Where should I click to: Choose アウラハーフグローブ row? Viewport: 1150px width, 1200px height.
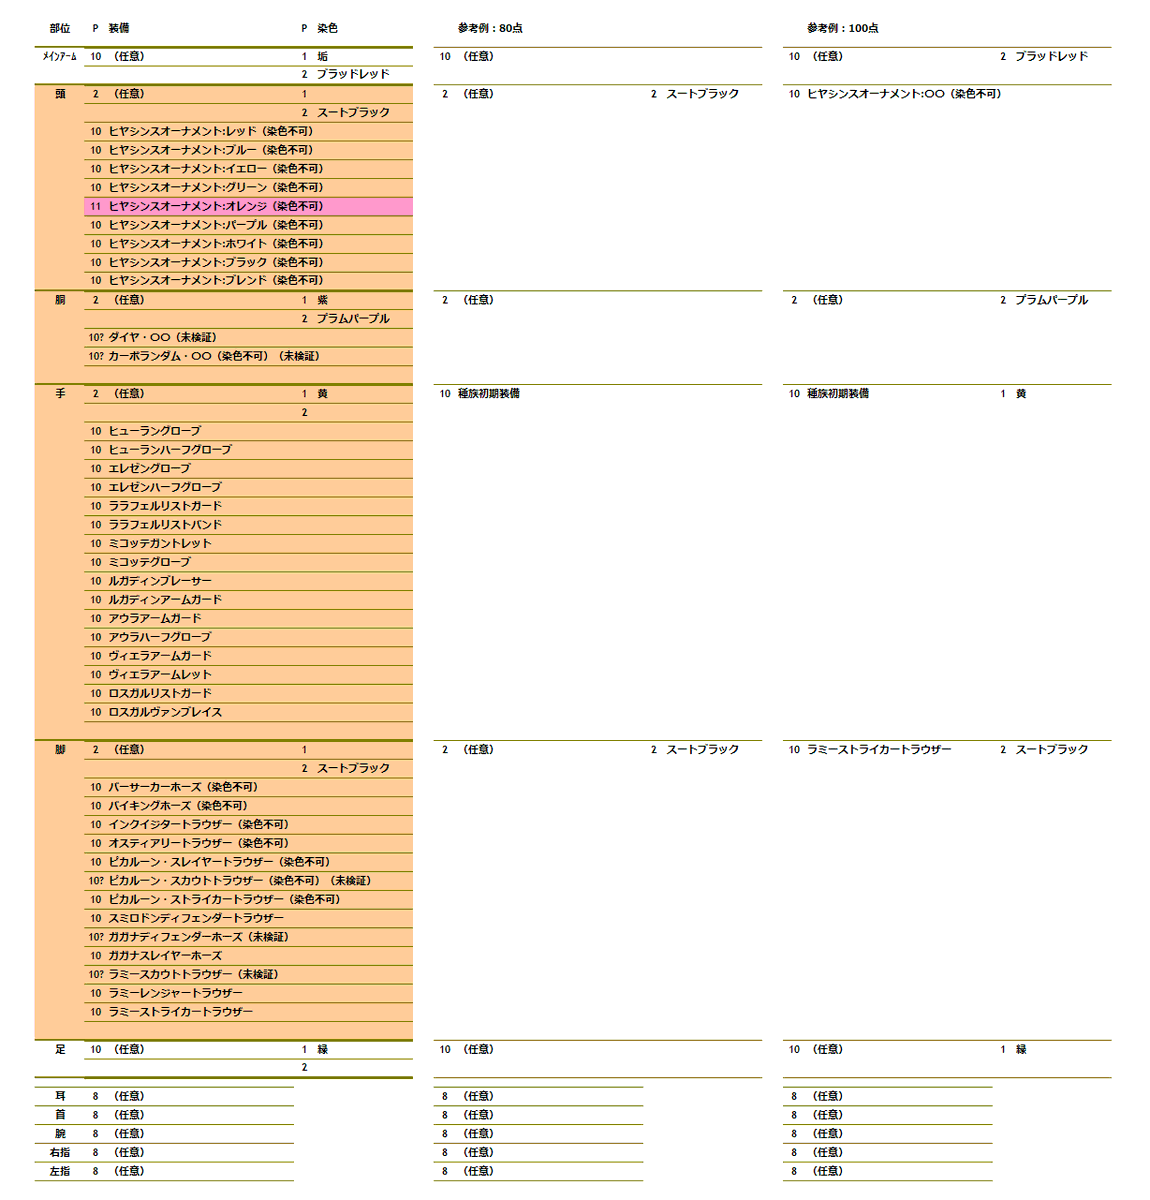click(248, 637)
